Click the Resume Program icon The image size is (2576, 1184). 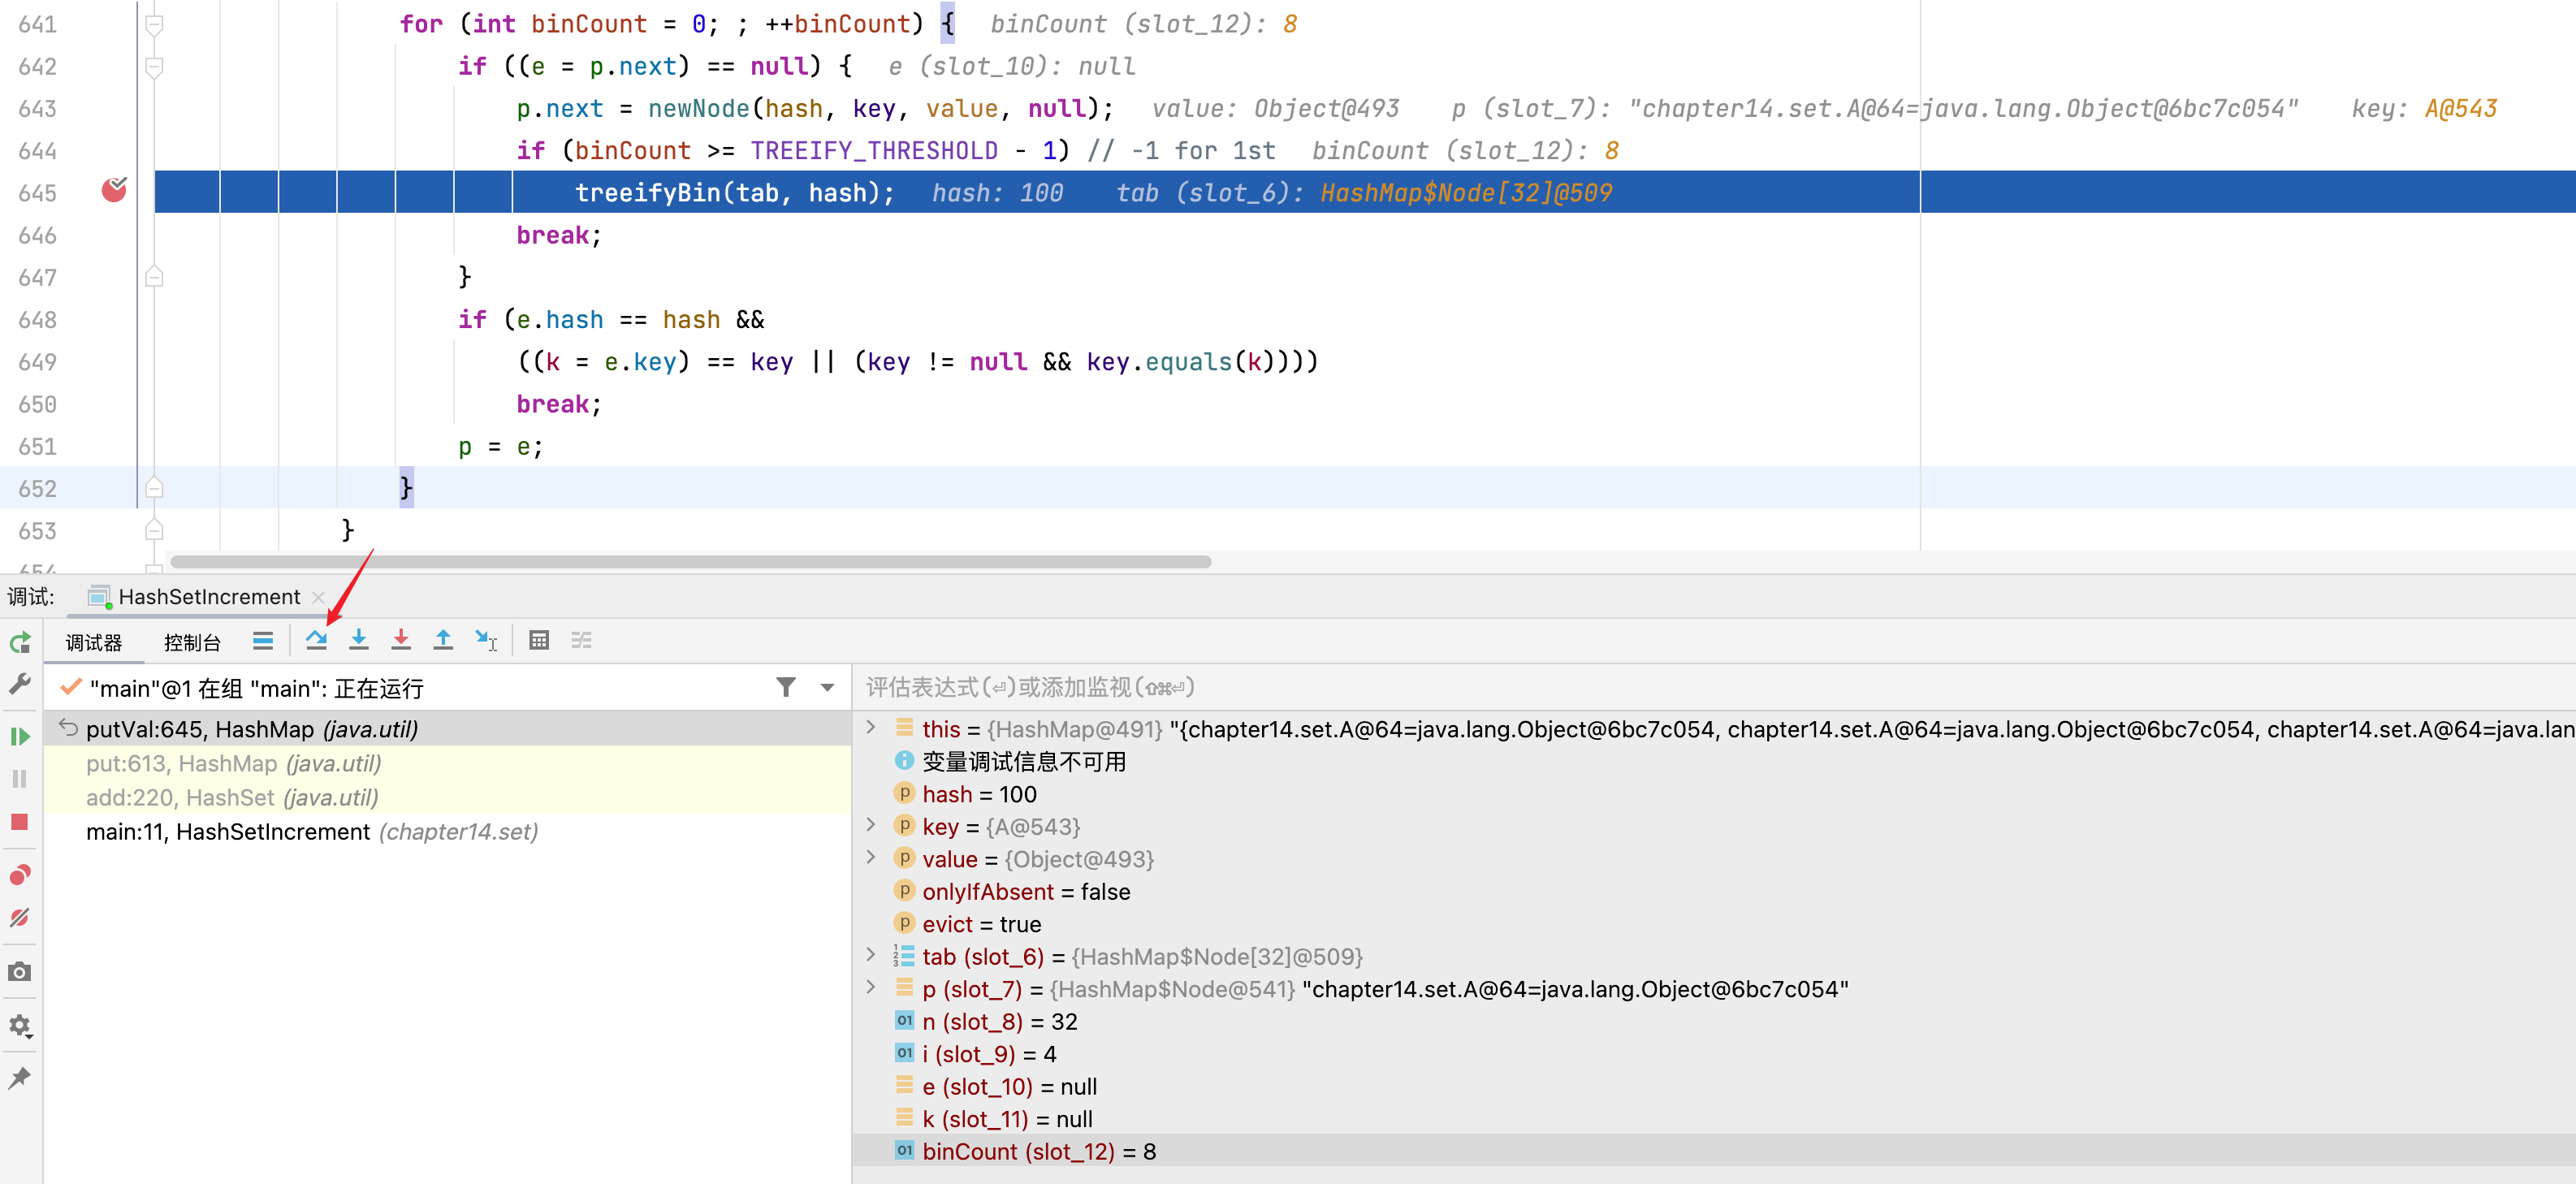20,737
